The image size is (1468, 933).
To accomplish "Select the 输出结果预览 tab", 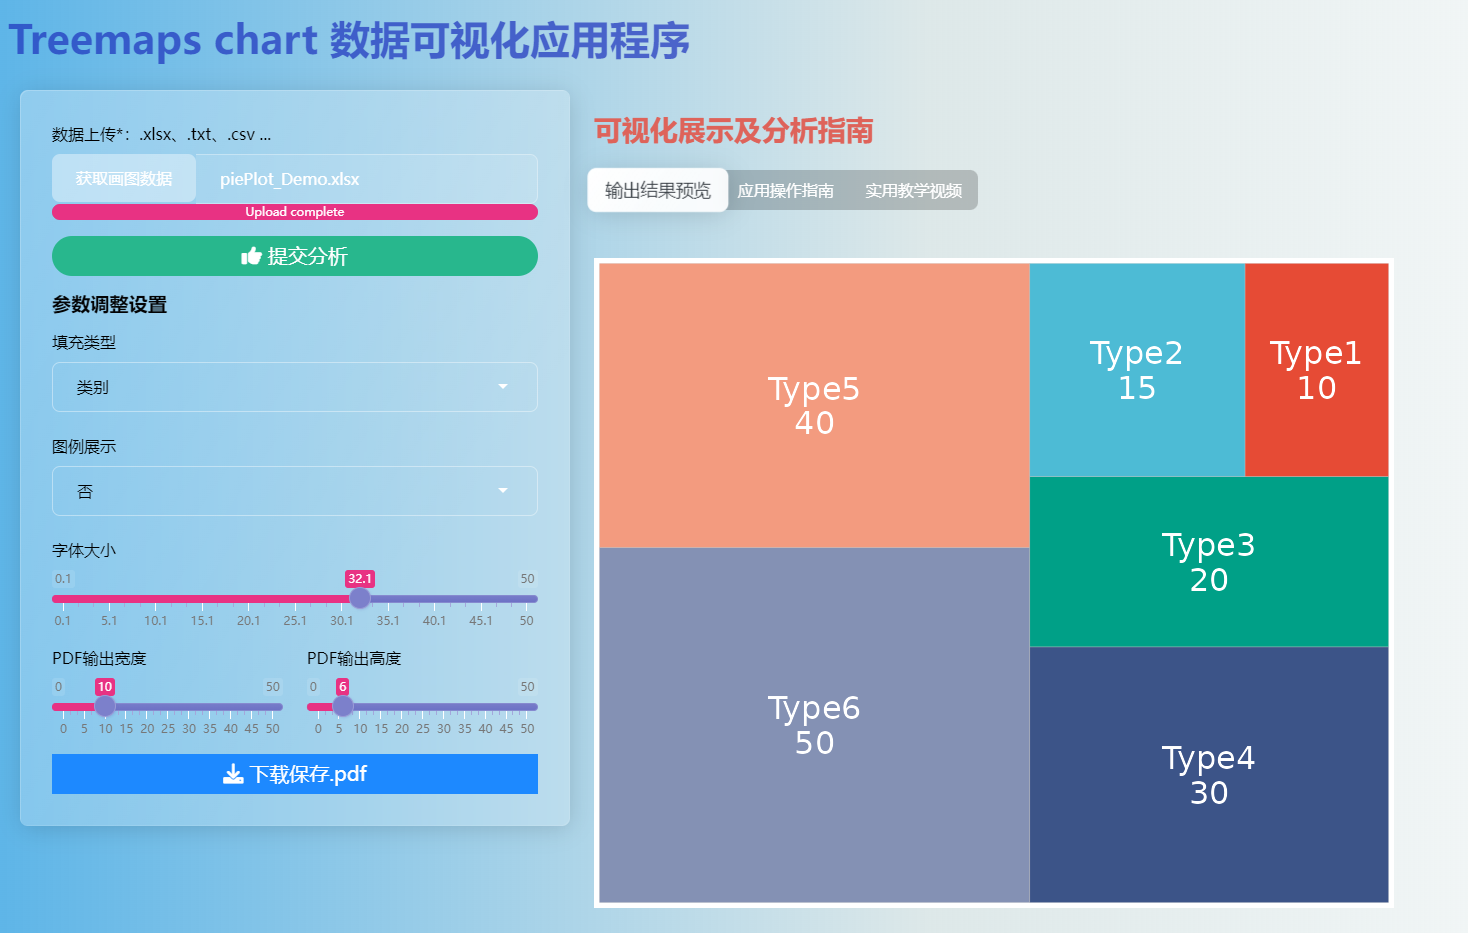I will pyautogui.click(x=657, y=190).
